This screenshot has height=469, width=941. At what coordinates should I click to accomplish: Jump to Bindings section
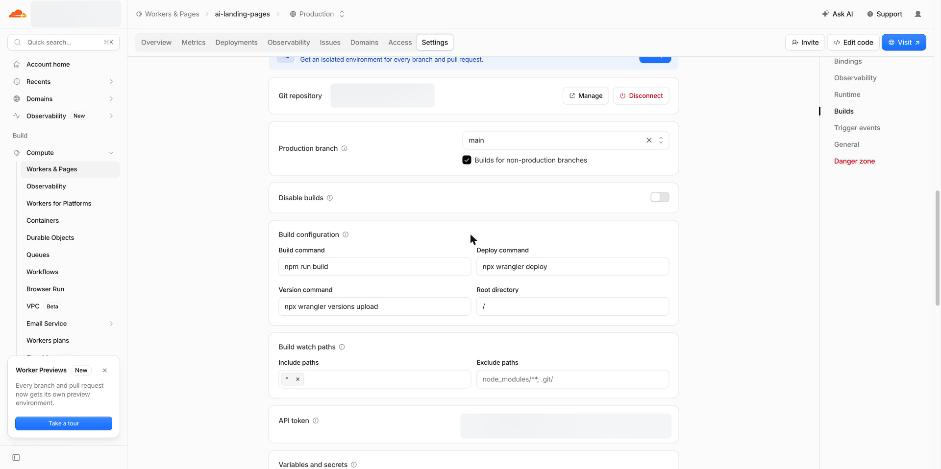[x=847, y=62]
